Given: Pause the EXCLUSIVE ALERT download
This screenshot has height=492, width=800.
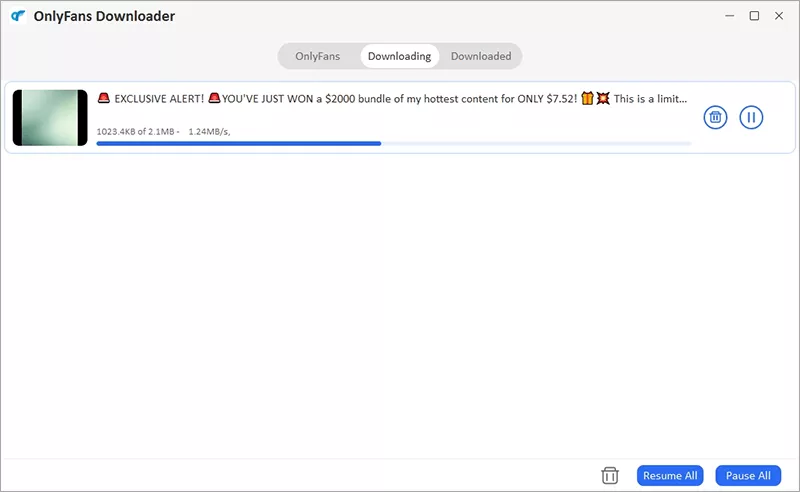Looking at the screenshot, I should [751, 117].
